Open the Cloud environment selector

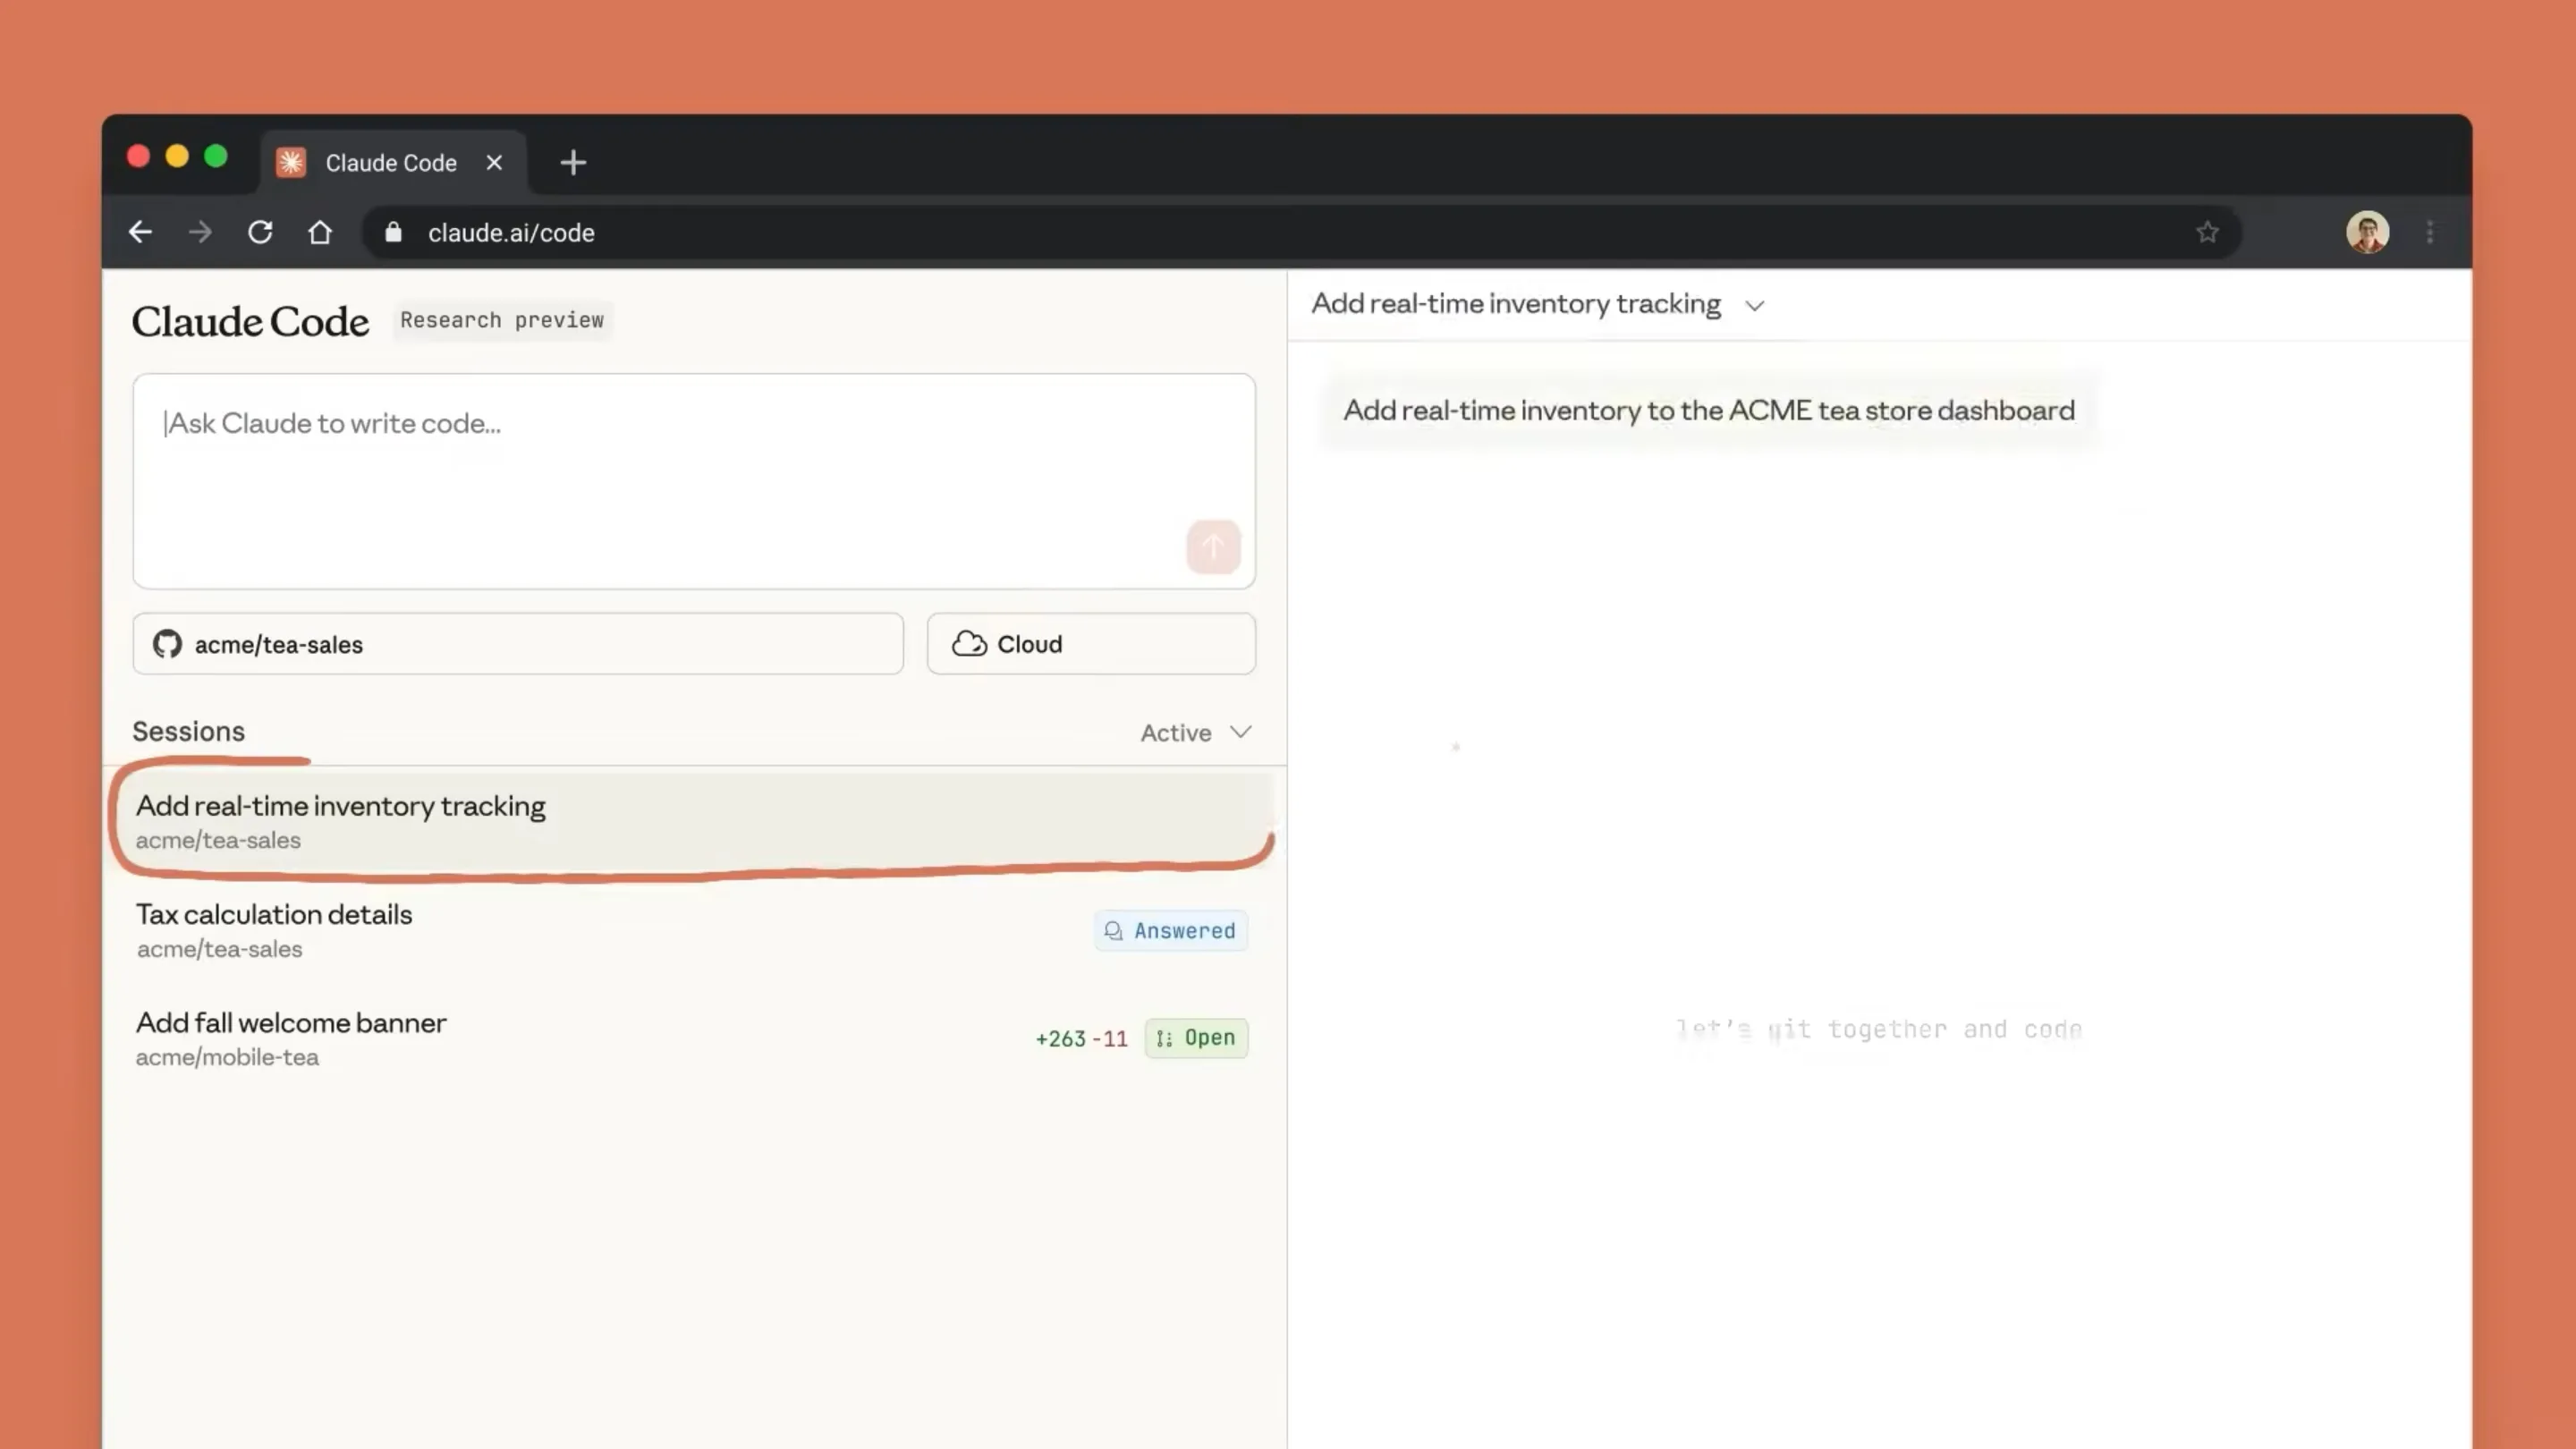[1090, 644]
